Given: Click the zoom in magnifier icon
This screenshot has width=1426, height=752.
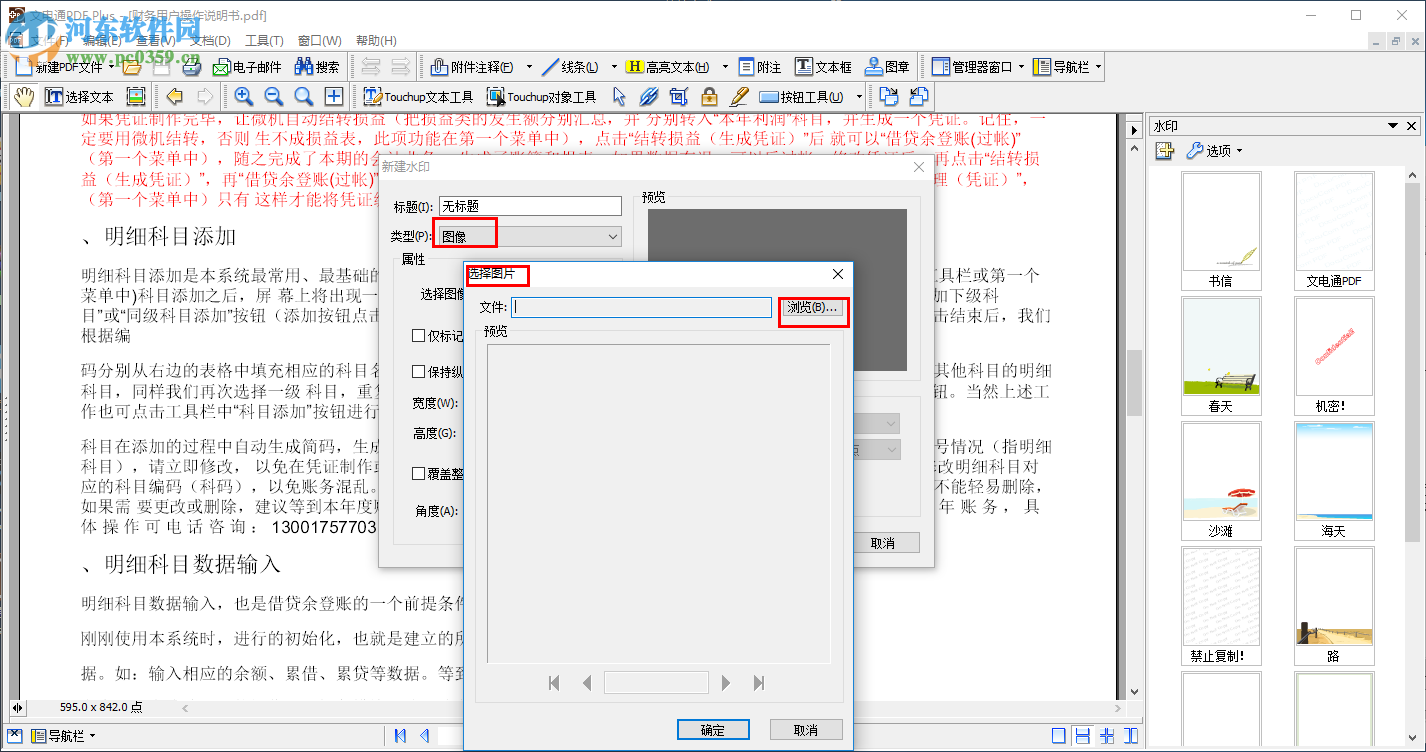Looking at the screenshot, I should click(x=244, y=97).
